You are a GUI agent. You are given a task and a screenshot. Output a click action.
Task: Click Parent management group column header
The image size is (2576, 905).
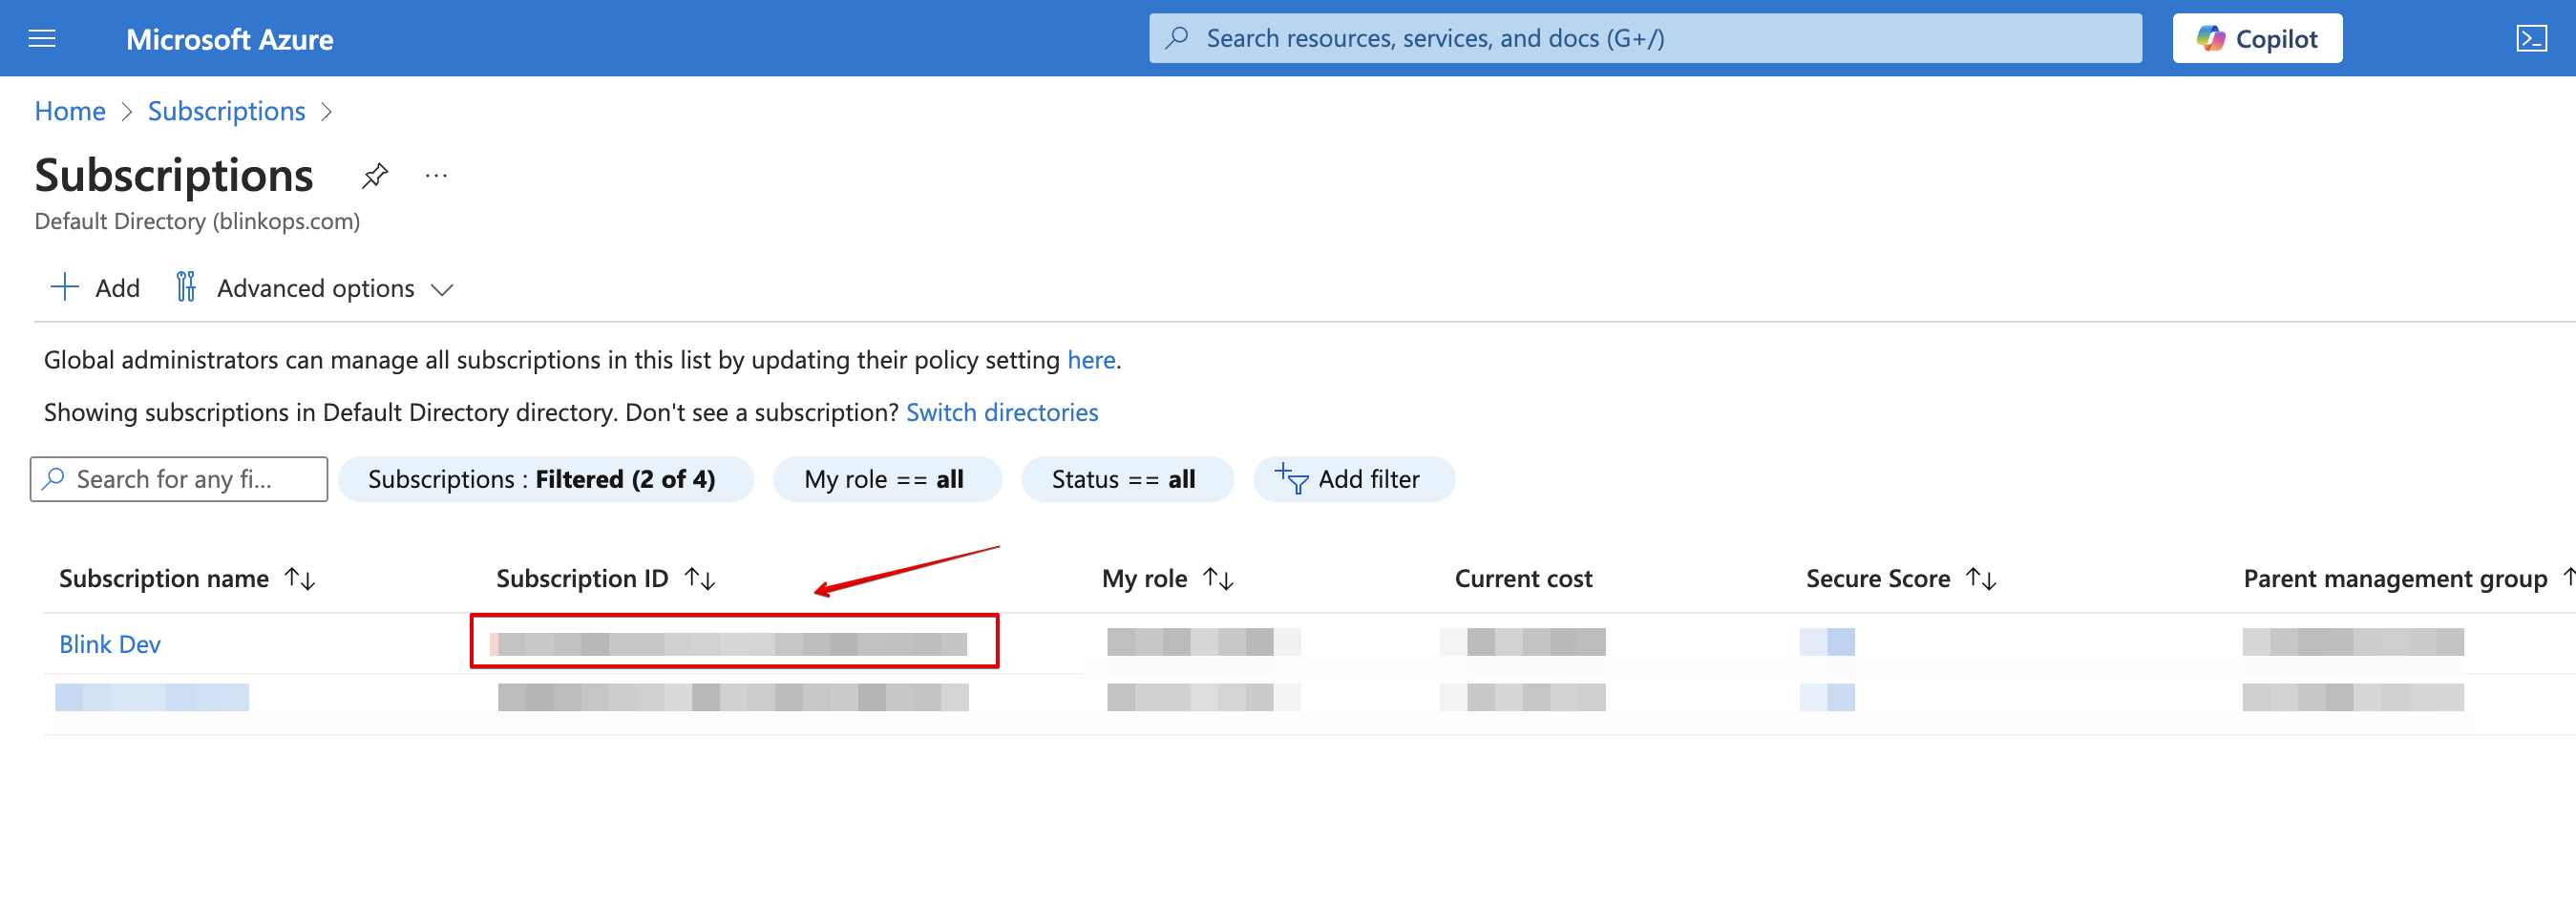click(2395, 579)
